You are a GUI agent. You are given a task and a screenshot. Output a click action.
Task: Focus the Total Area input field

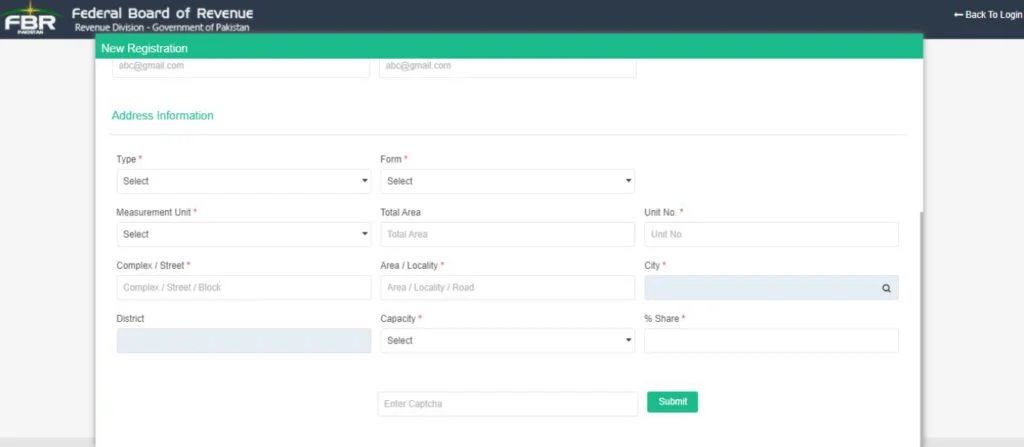pyautogui.click(x=507, y=234)
